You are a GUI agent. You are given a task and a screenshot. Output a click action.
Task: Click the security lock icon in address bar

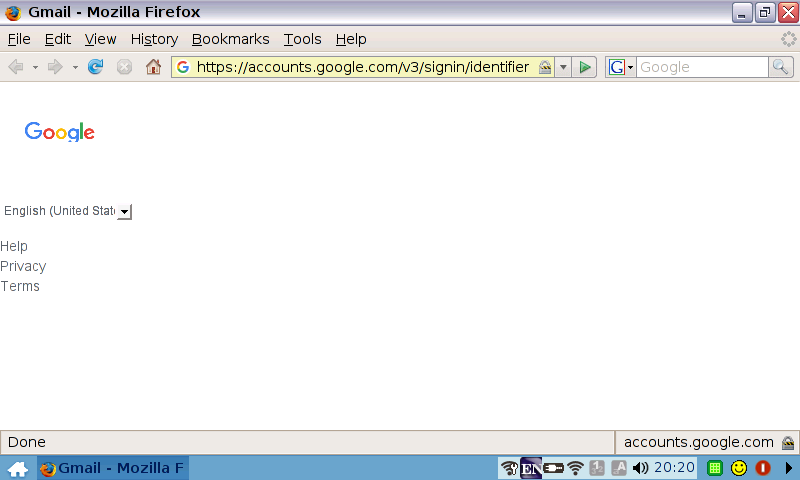[545, 67]
